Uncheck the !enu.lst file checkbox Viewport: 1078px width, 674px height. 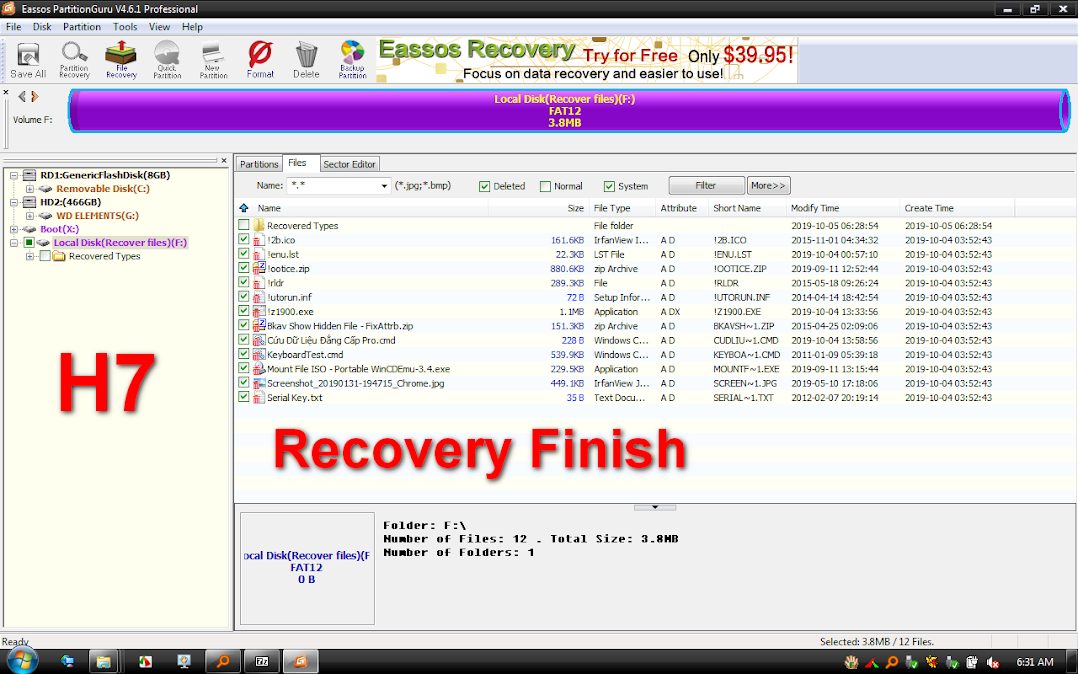pyautogui.click(x=243, y=254)
